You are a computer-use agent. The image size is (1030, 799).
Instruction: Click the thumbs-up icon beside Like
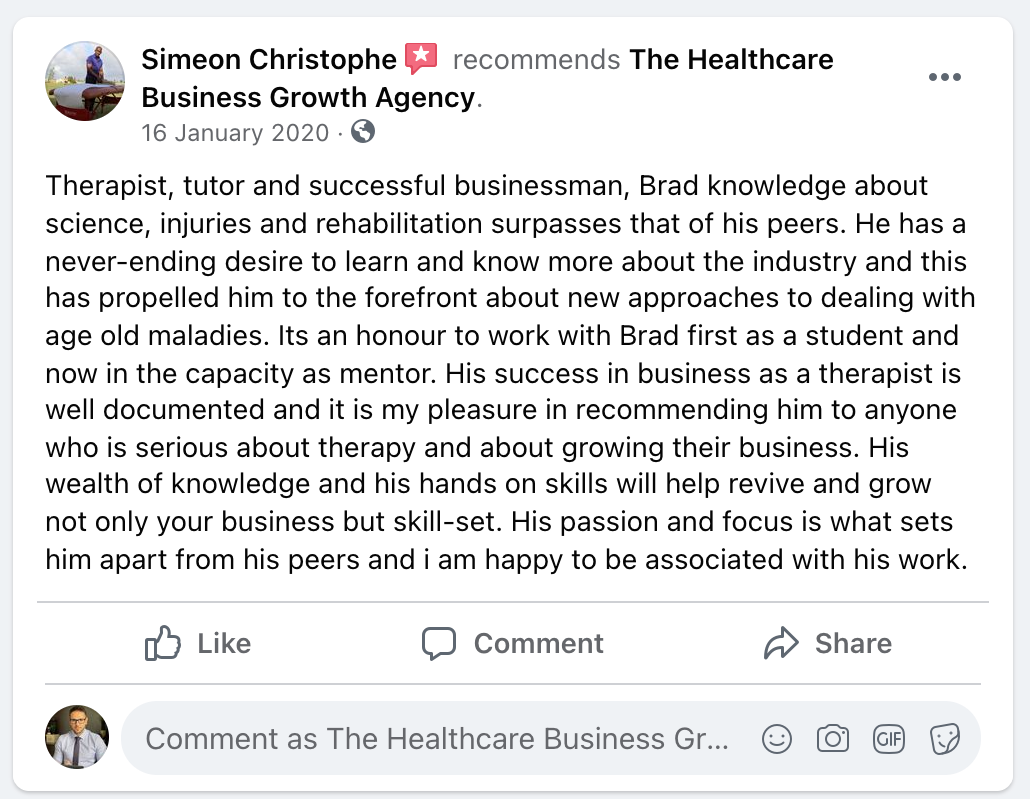pyautogui.click(x=162, y=643)
